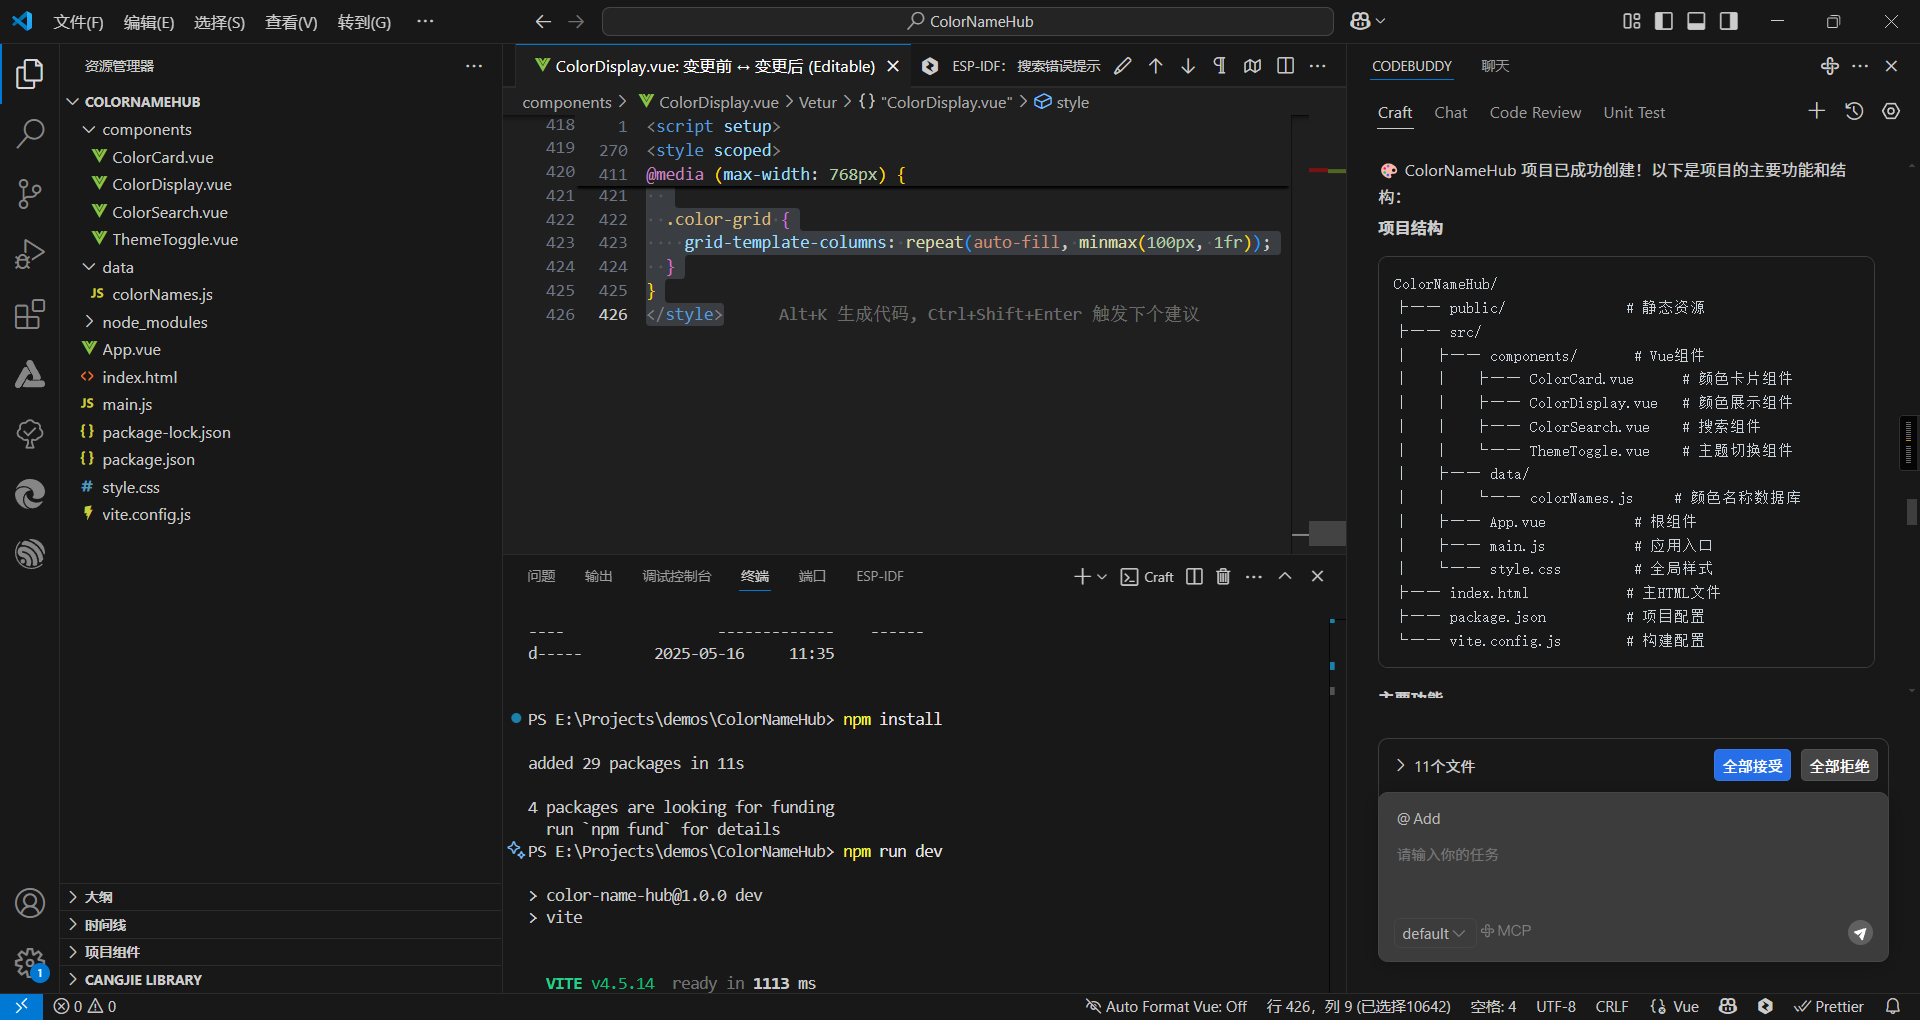Image resolution: width=1920 pixels, height=1020 pixels.
Task: Open the 文件(F) menu
Action: (78, 22)
